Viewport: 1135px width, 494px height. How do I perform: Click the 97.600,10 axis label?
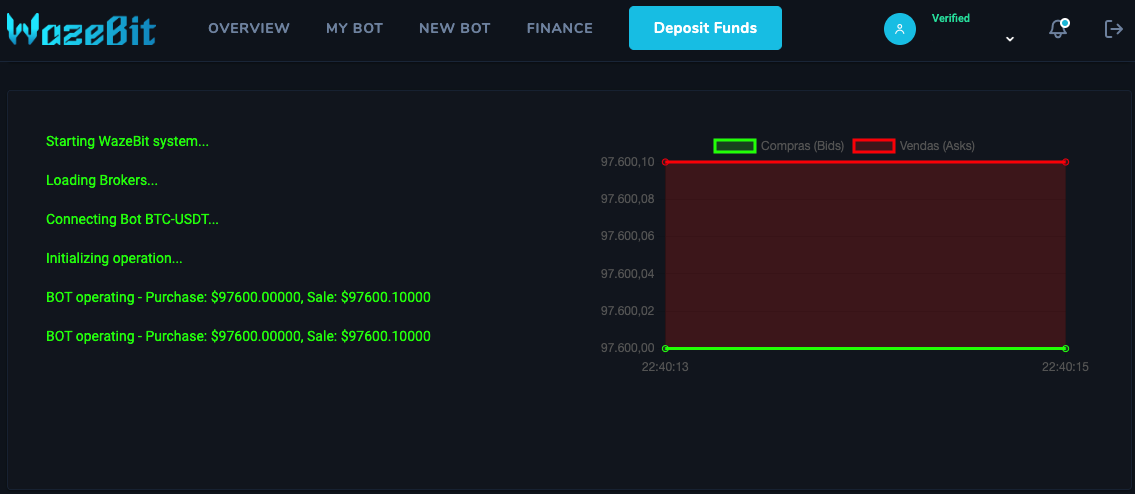point(627,162)
